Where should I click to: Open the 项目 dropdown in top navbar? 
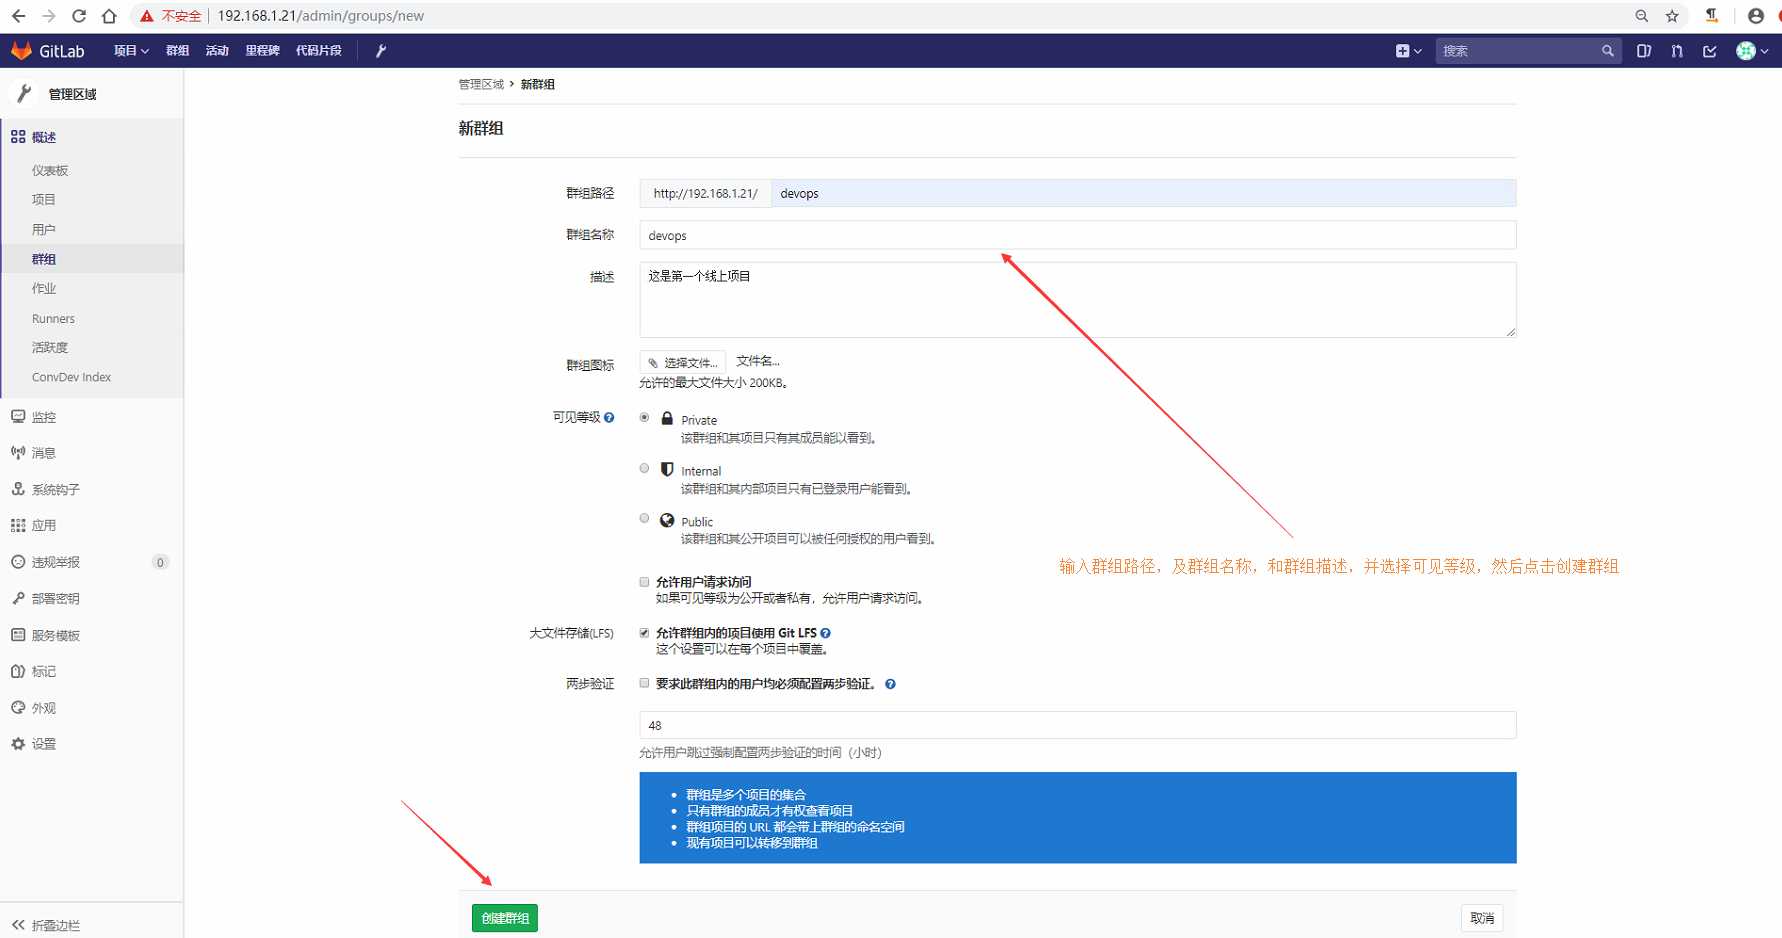[x=131, y=51]
